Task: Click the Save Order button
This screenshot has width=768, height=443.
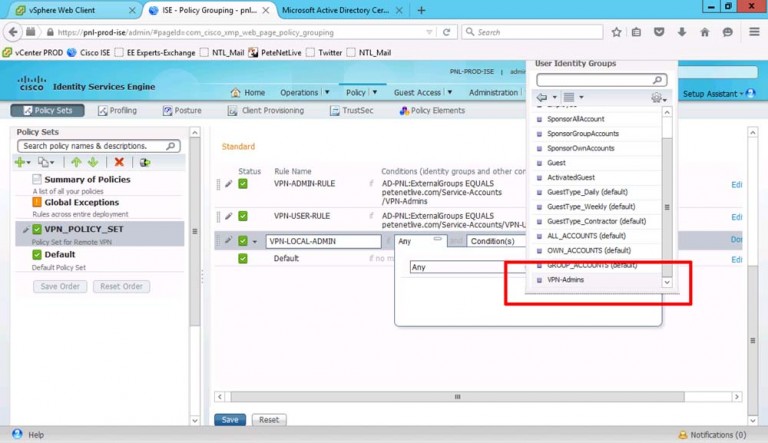Action: [x=60, y=286]
